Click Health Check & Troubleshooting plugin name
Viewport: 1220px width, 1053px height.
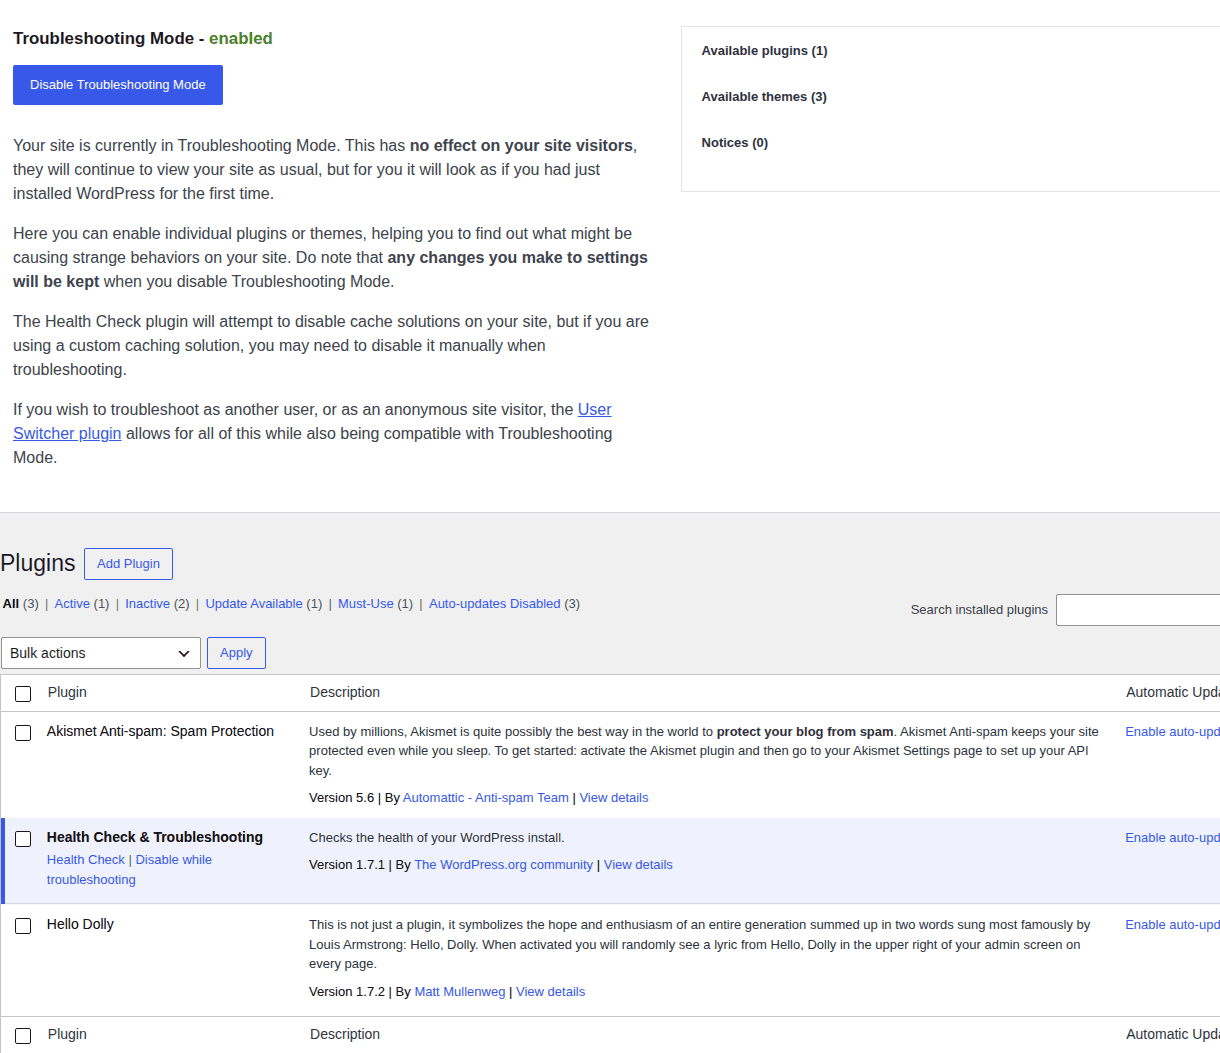pyautogui.click(x=155, y=837)
